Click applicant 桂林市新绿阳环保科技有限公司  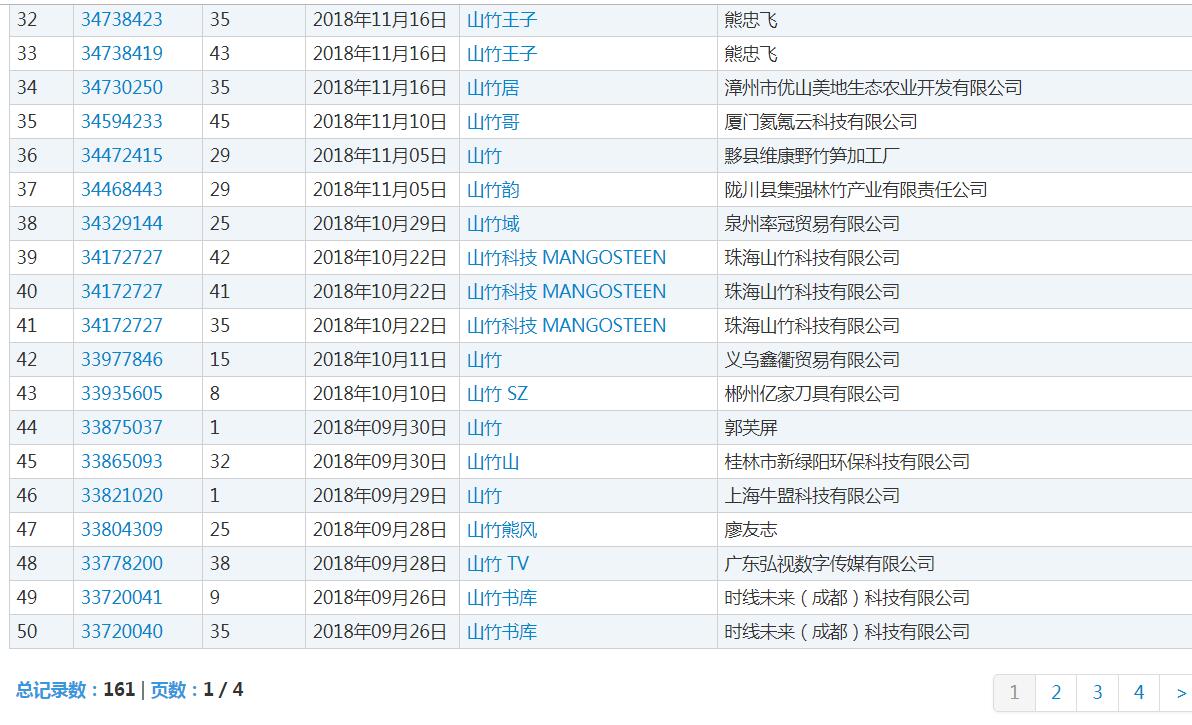tap(847, 461)
